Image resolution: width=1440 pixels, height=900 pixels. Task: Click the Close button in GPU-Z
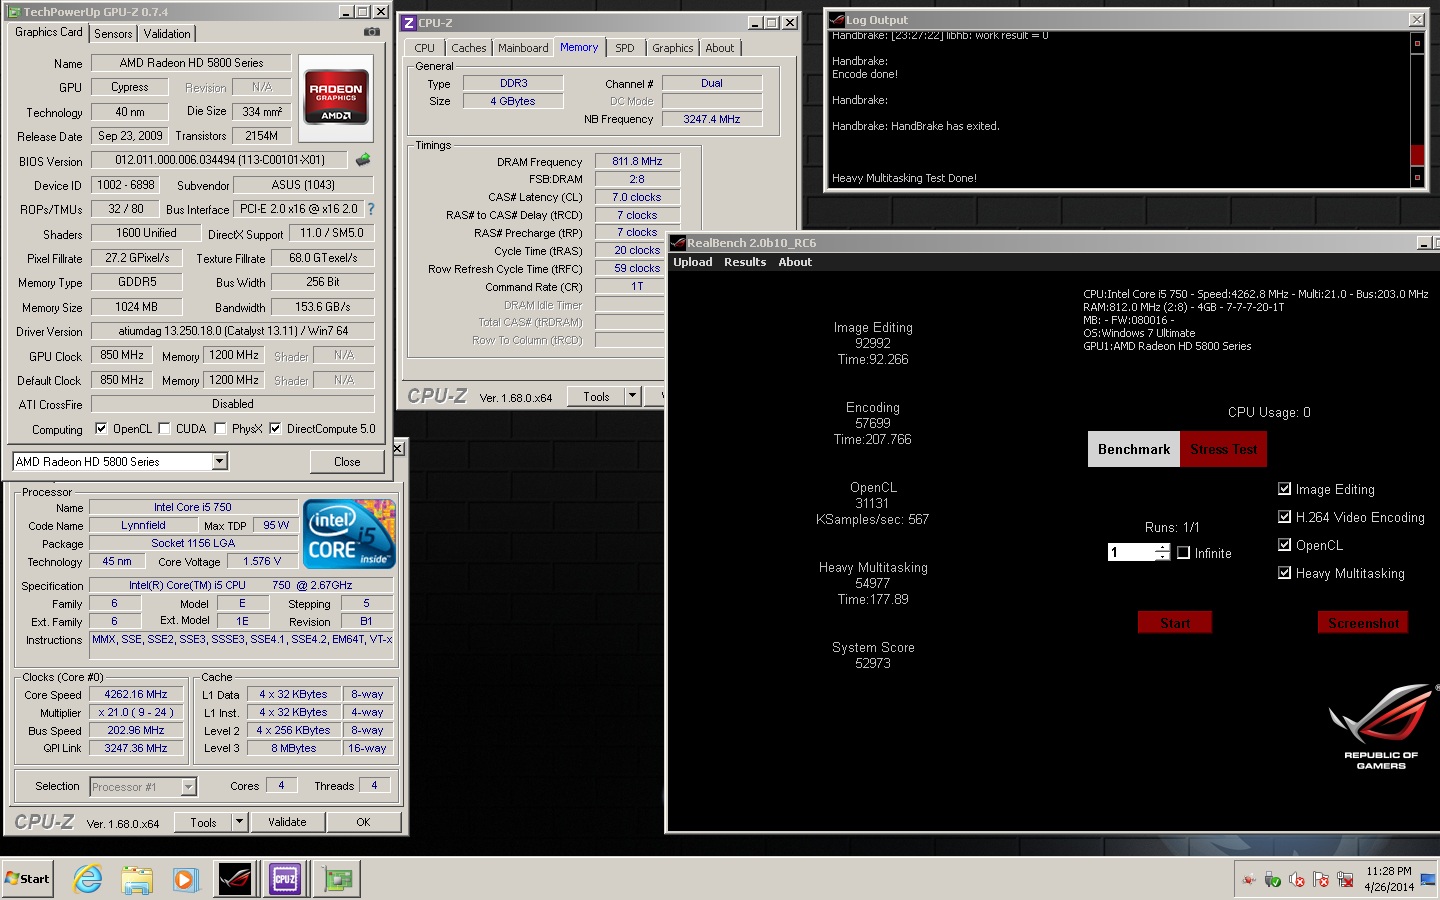click(347, 462)
